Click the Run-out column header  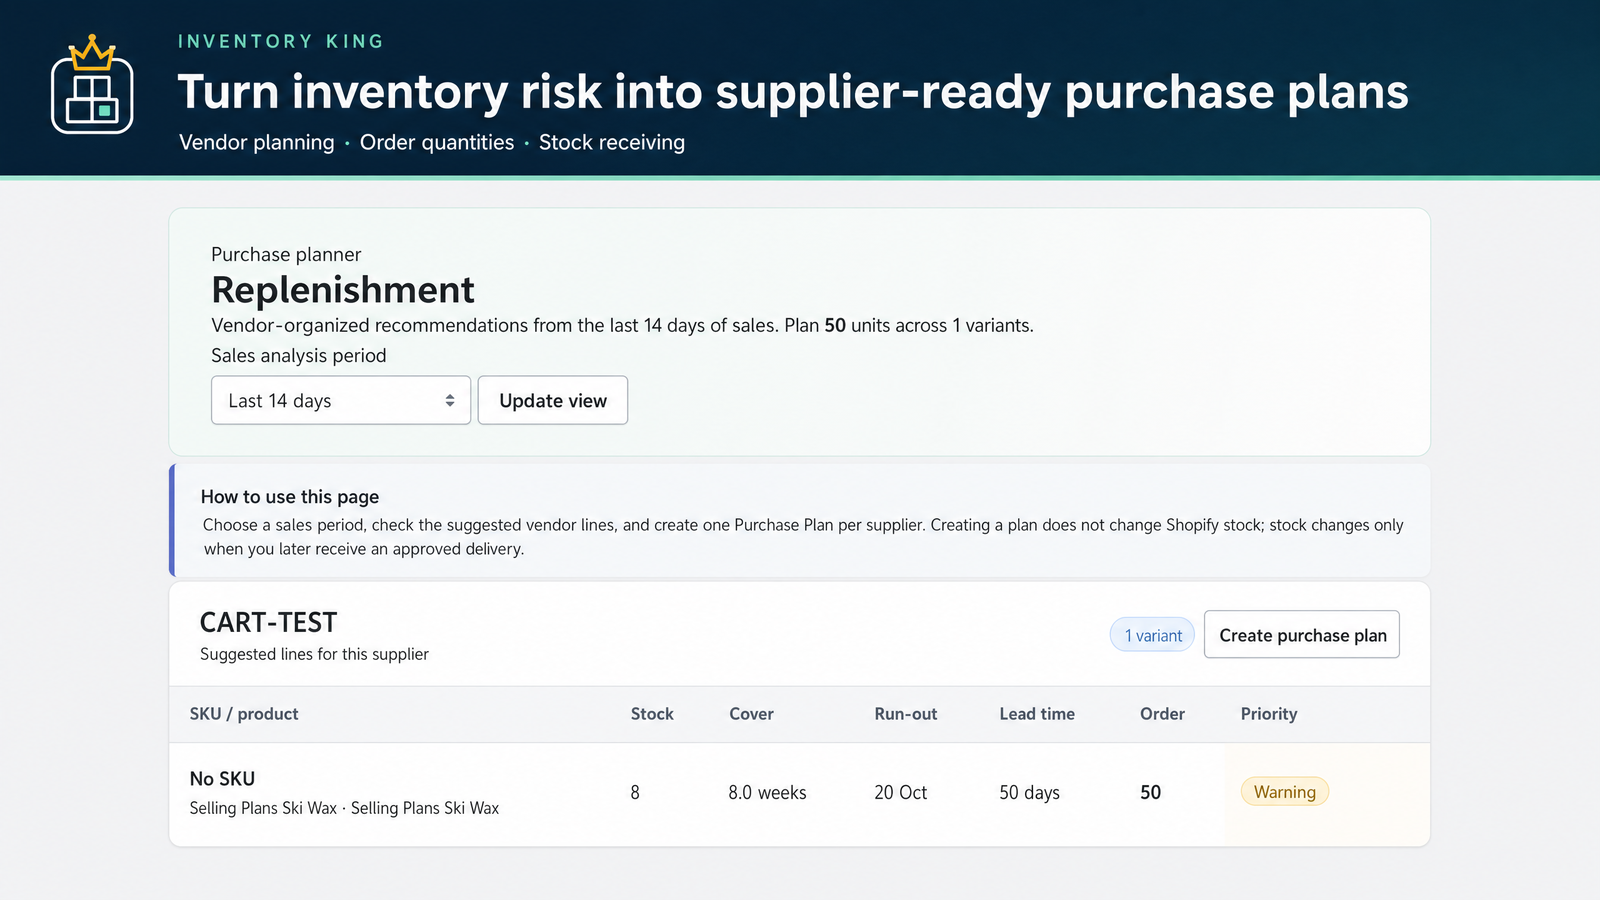[906, 714]
